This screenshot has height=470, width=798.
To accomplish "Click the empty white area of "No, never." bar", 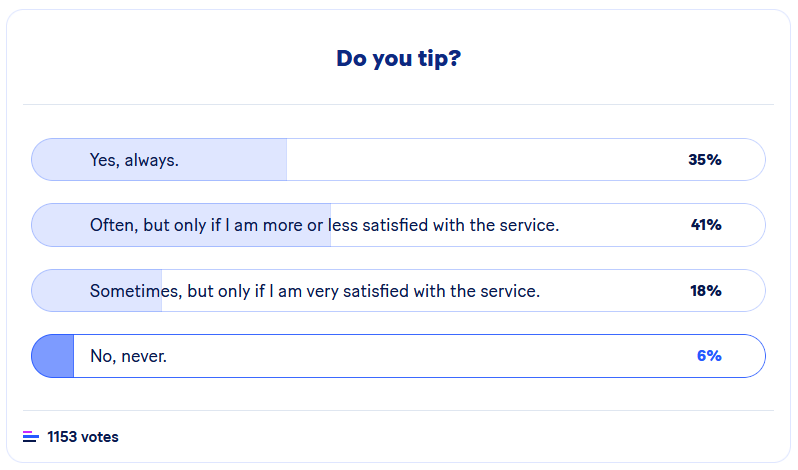I will pos(420,356).
